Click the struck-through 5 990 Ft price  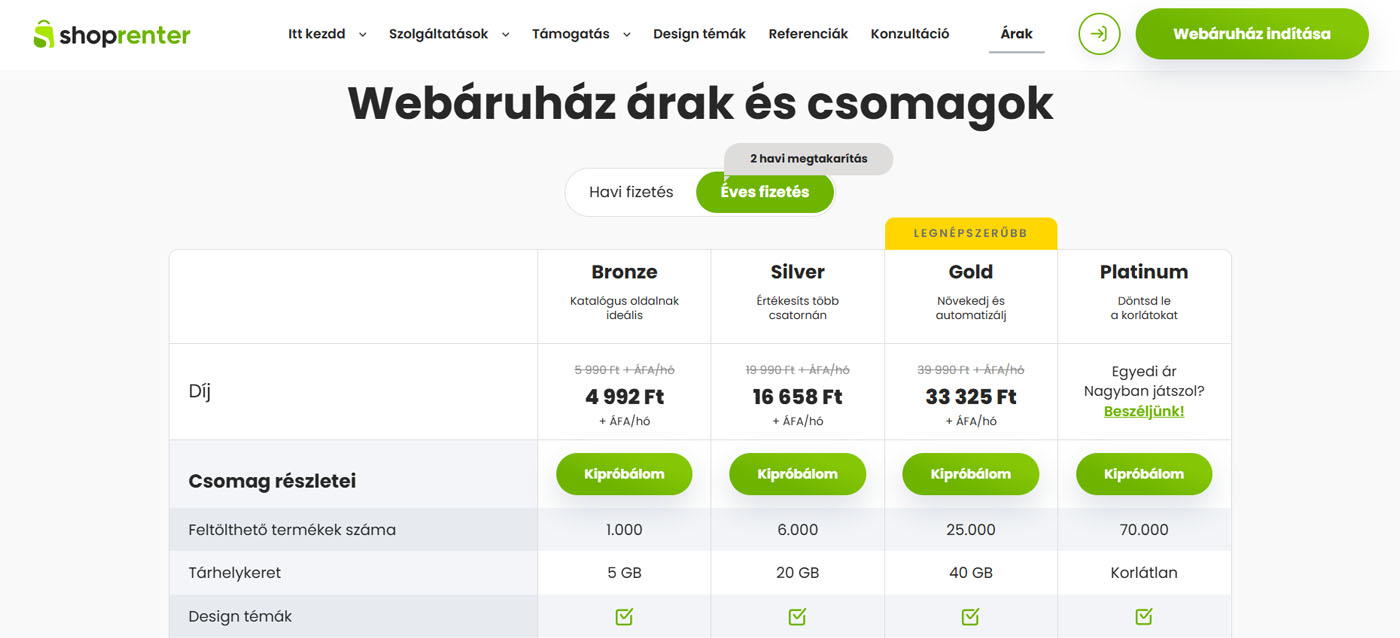[624, 370]
